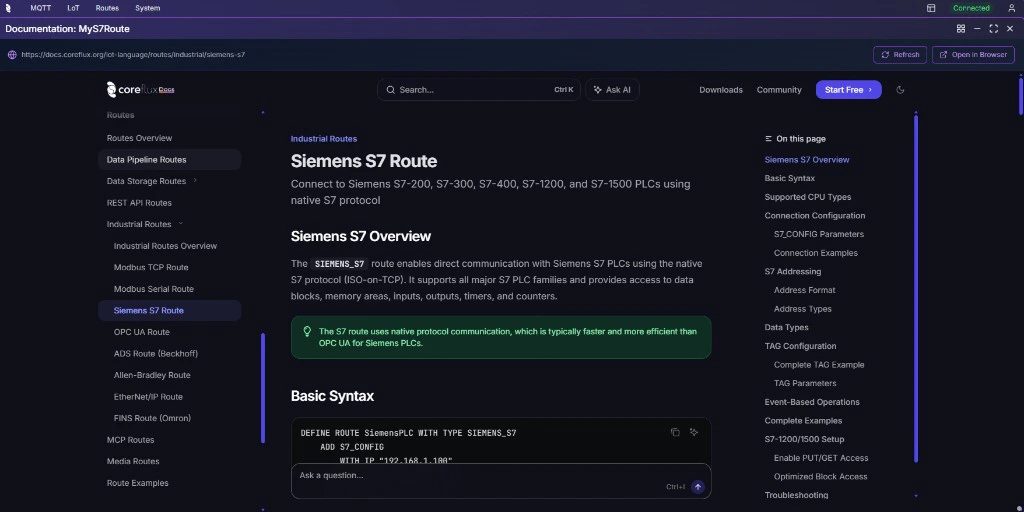The height and width of the screenshot is (512, 1024).
Task: Open the Routes menu
Action: [x=107, y=8]
